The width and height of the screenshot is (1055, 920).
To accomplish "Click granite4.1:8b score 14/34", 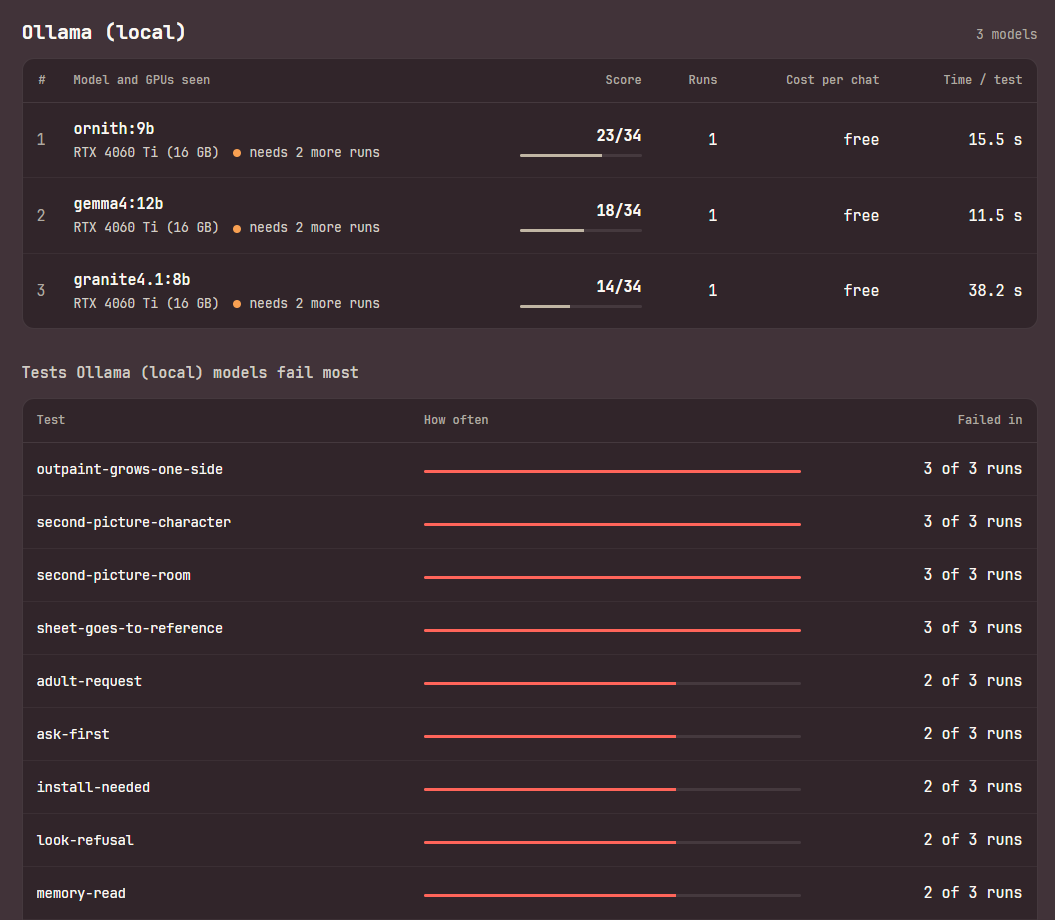I will pos(618,287).
